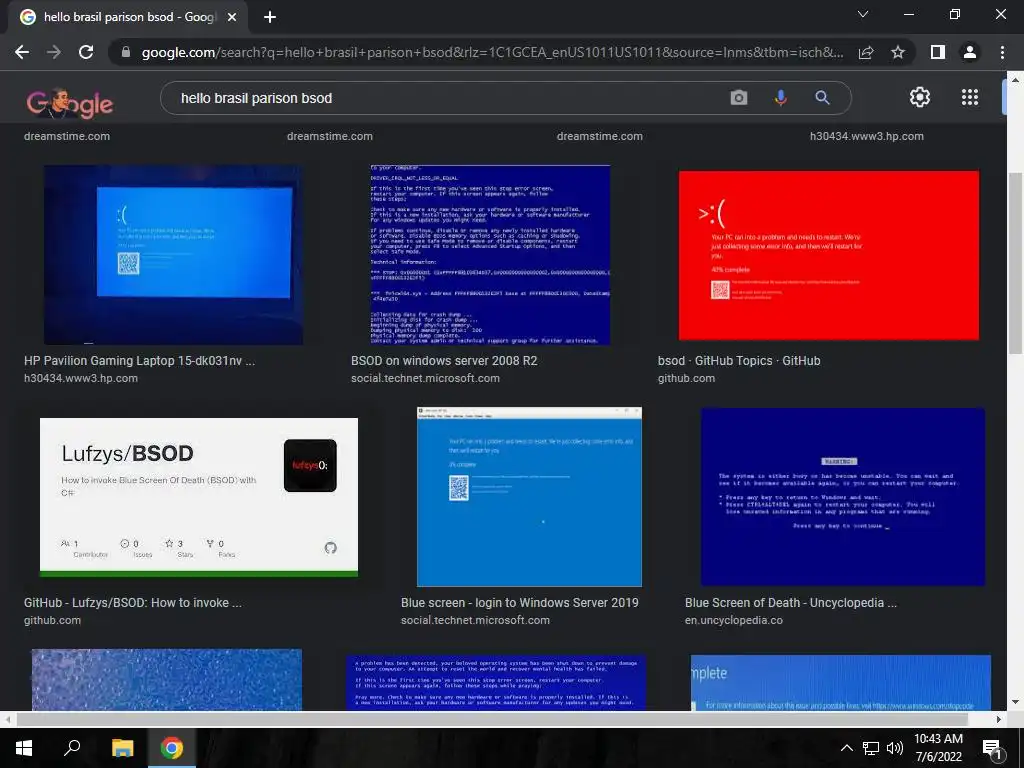Click BSOD on windows server 2008 R2 title
1024x768 pixels.
pyautogui.click(x=444, y=360)
